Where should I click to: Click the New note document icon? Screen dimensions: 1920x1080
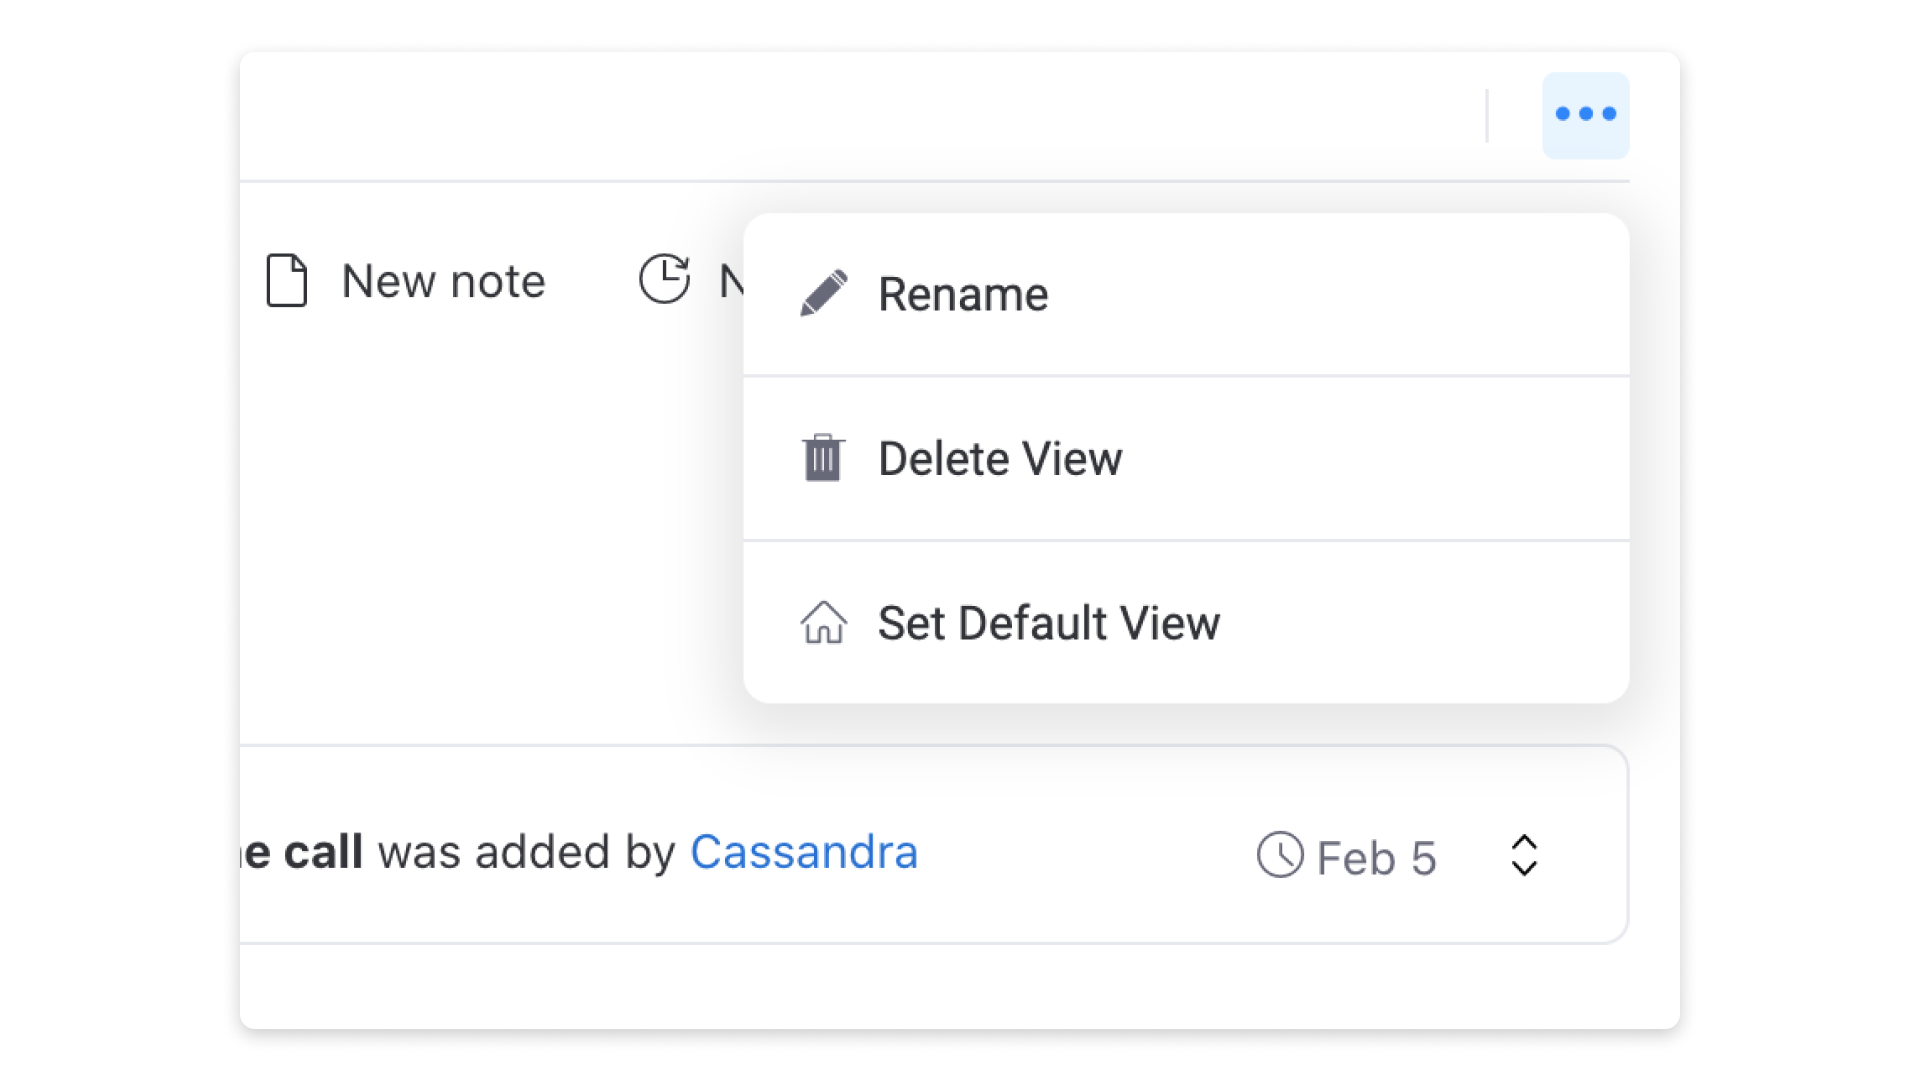click(x=286, y=280)
